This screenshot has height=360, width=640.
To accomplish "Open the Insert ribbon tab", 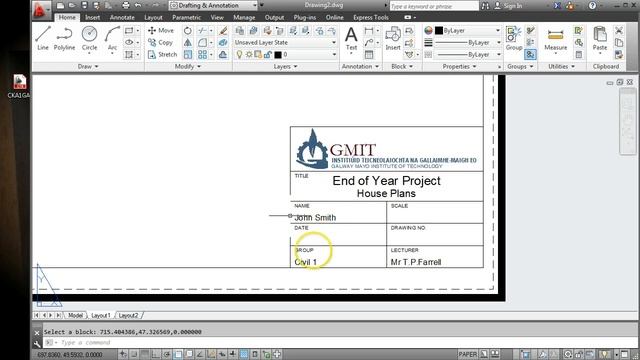I will tap(93, 17).
